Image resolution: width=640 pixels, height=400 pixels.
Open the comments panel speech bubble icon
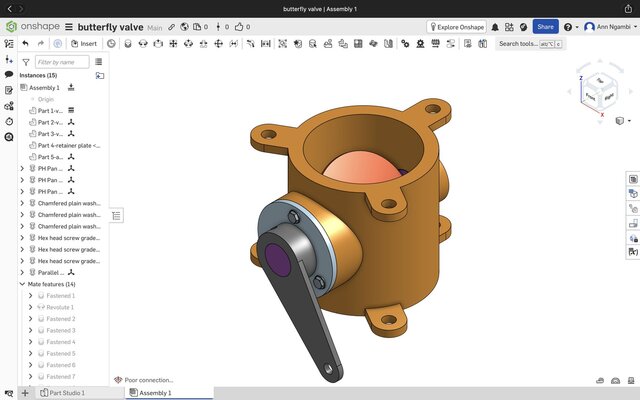pos(9,74)
